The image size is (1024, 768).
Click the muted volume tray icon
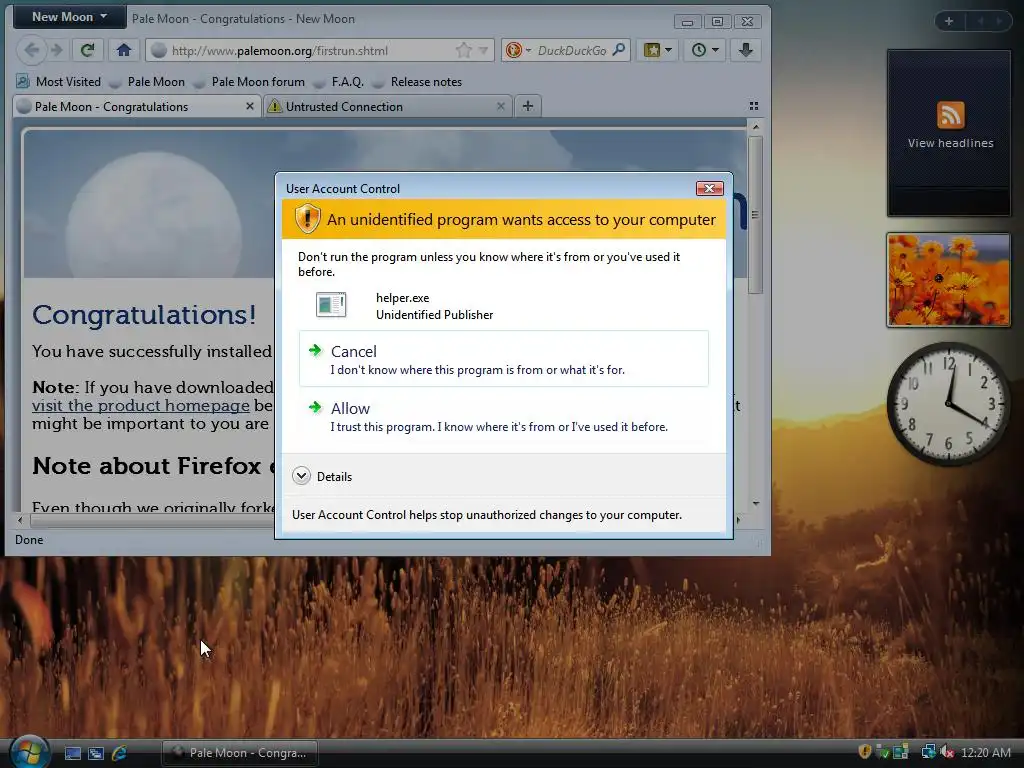click(946, 752)
